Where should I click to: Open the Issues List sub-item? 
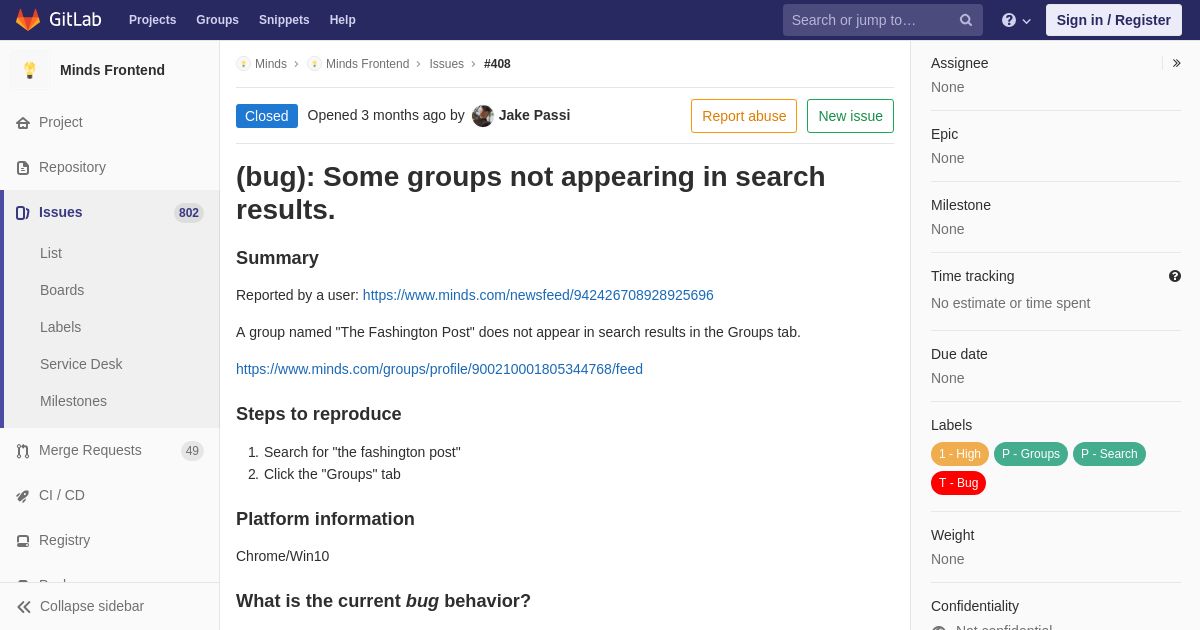(x=51, y=253)
